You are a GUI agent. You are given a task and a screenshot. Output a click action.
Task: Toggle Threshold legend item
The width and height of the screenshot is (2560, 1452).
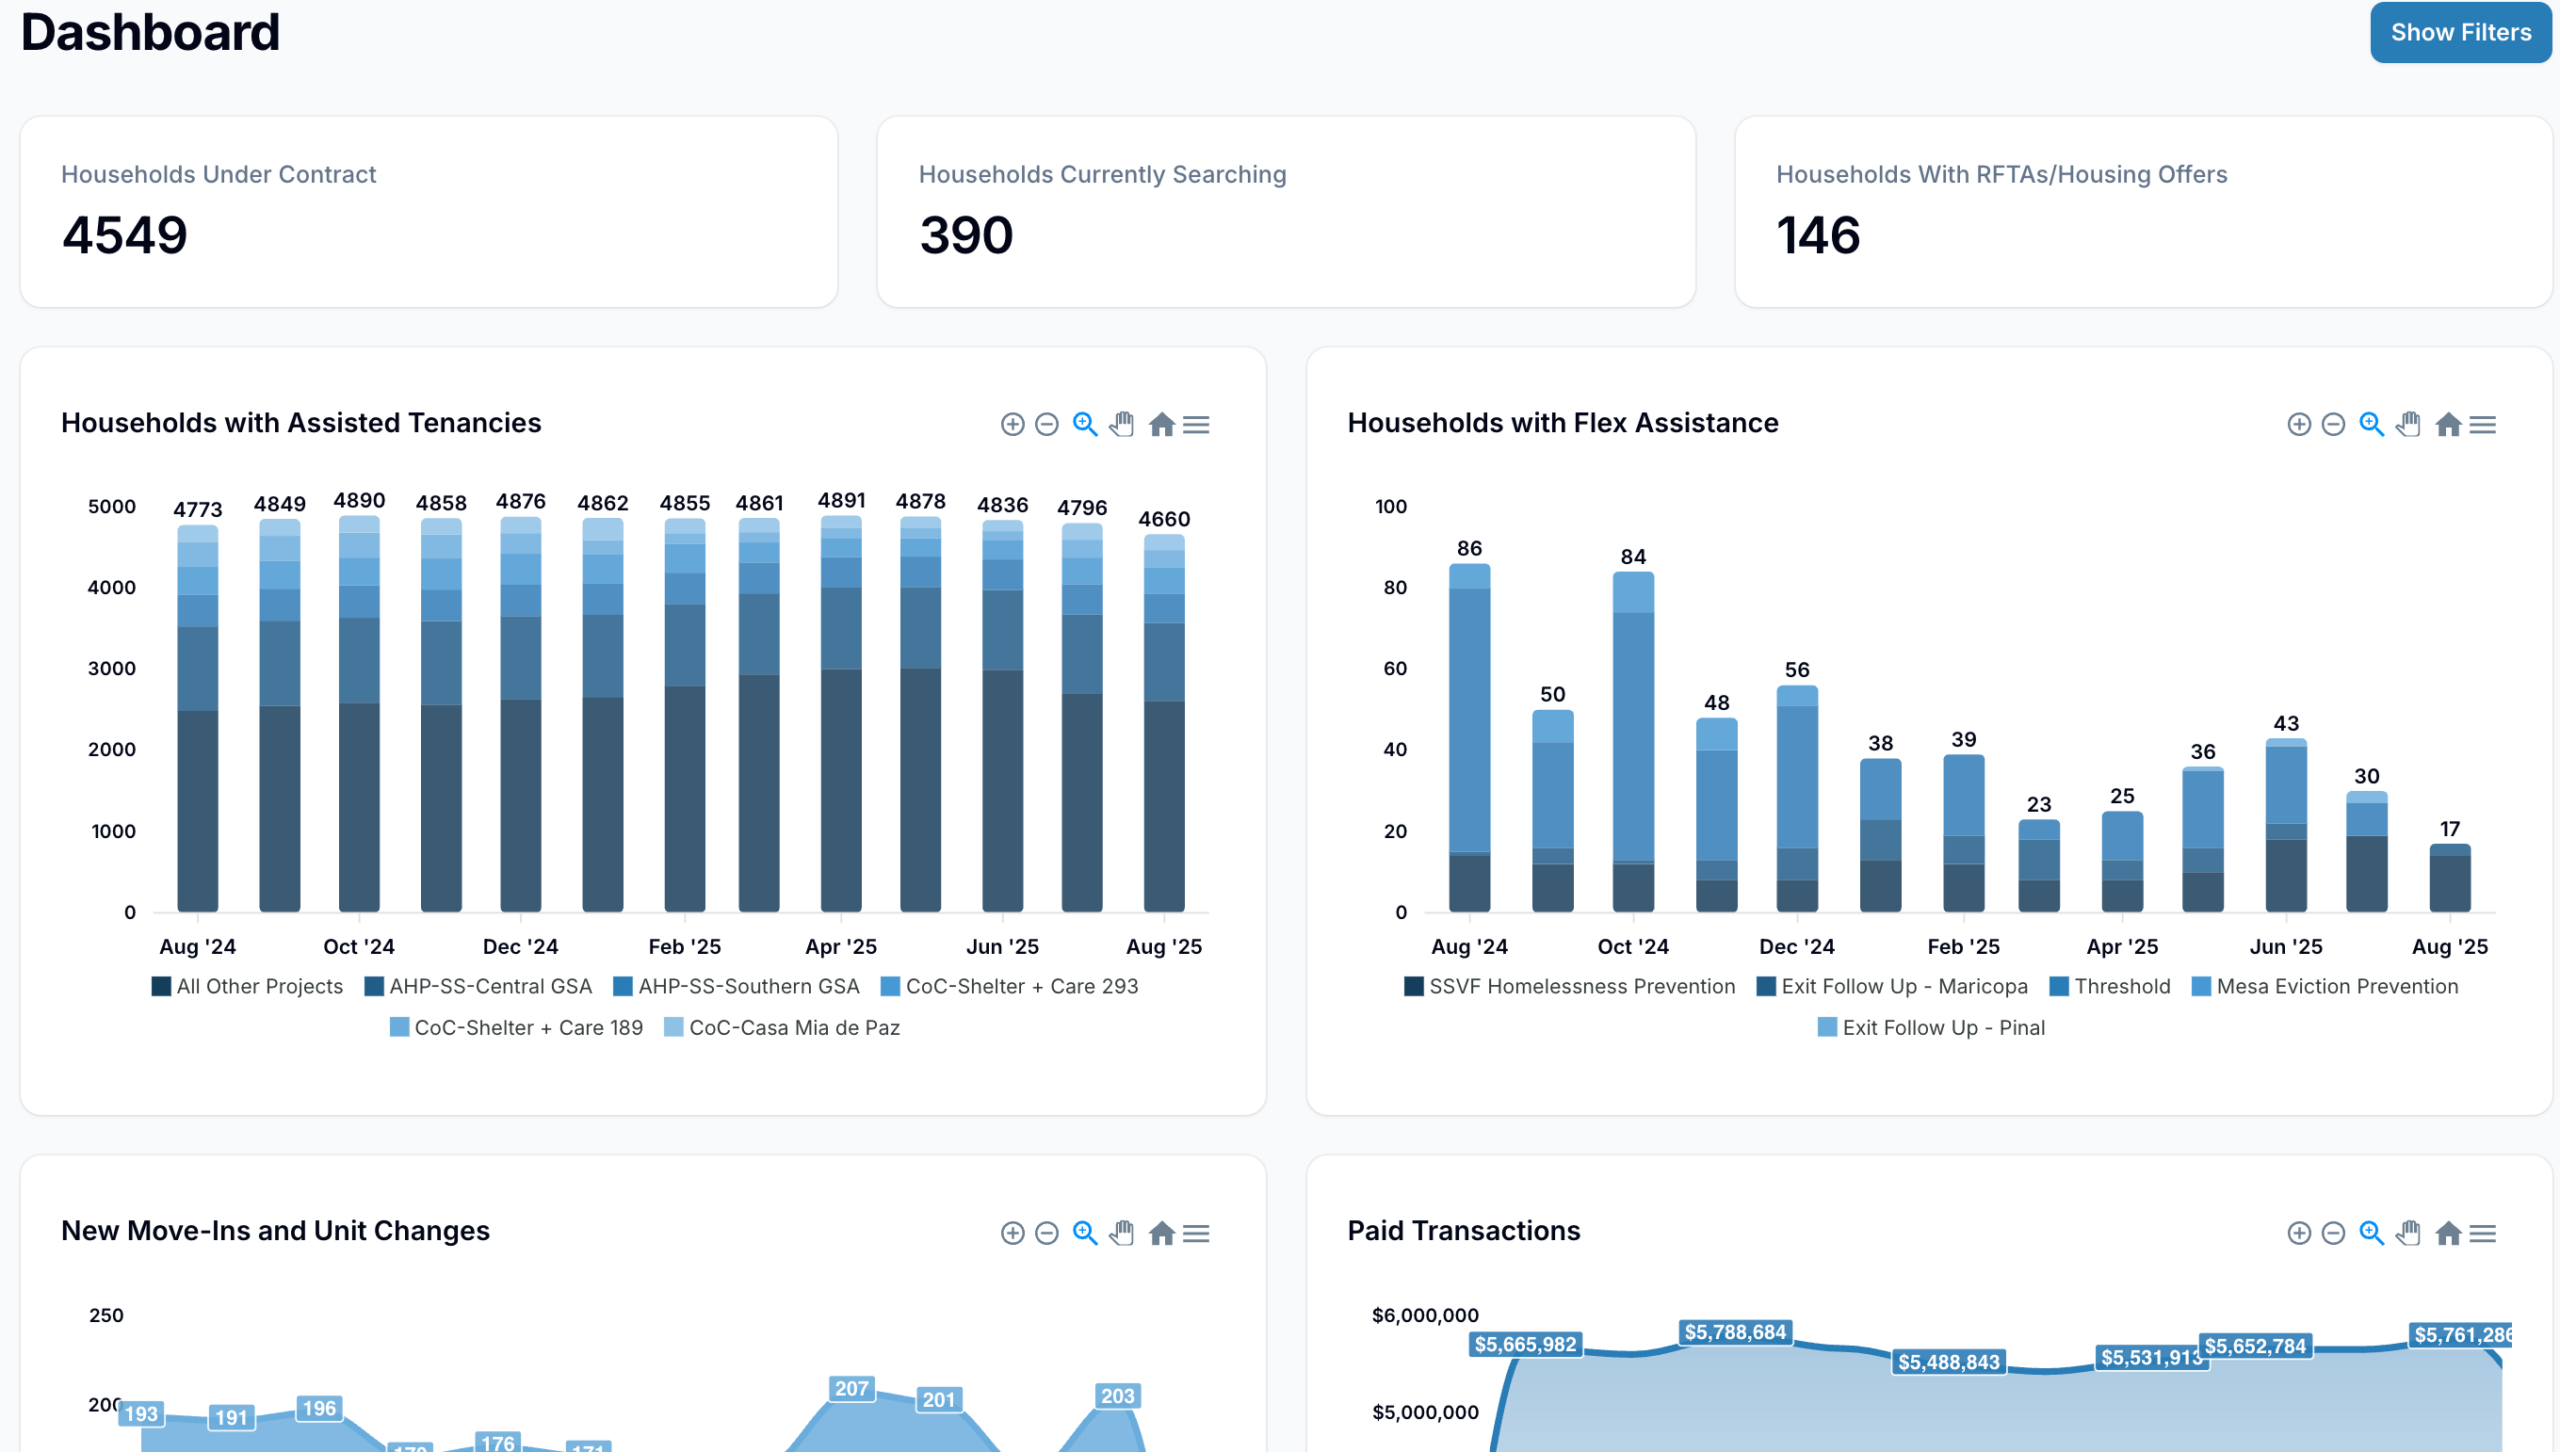point(2121,986)
